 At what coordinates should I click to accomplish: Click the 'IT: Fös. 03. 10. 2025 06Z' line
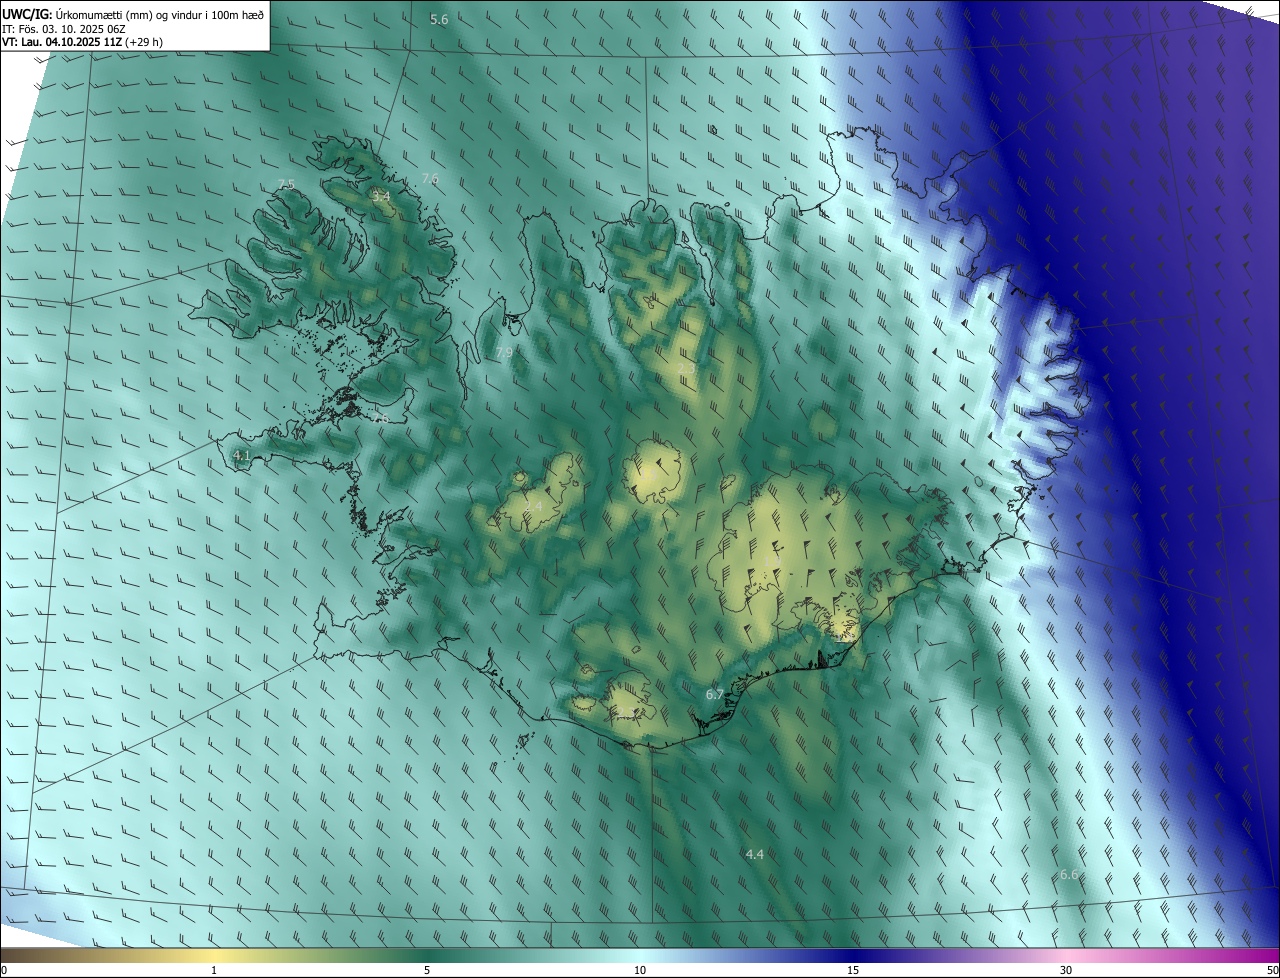coord(63,29)
